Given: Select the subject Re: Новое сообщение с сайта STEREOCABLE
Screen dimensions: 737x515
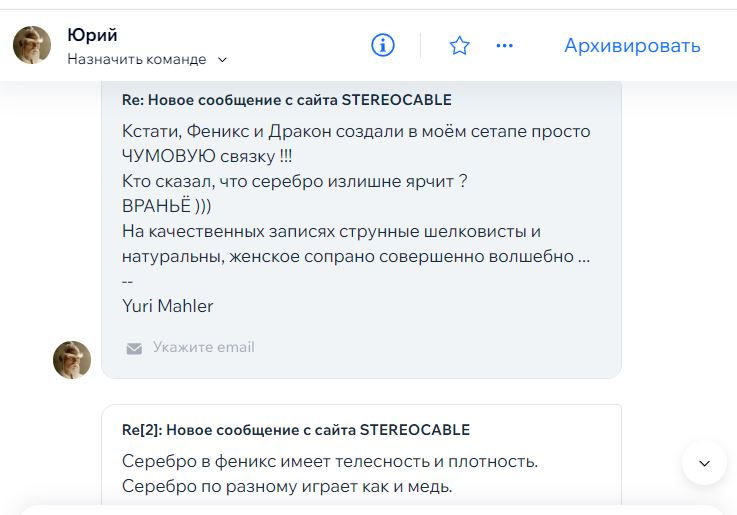Looking at the screenshot, I should [286, 100].
